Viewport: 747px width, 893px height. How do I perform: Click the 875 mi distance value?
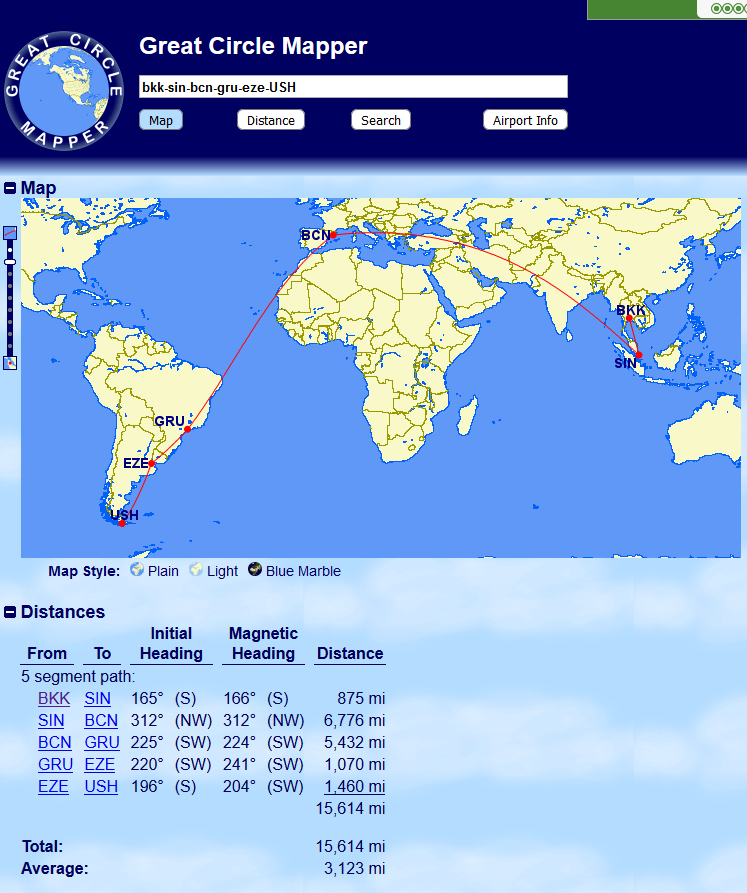(x=361, y=698)
